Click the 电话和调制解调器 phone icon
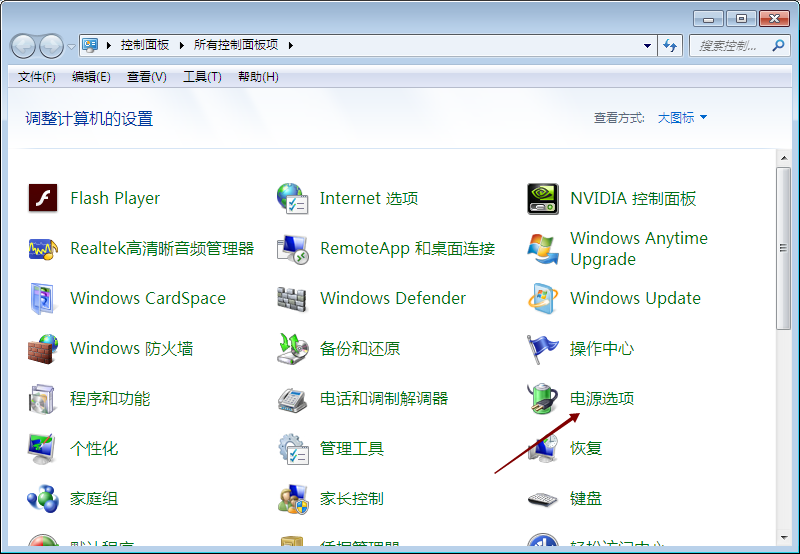800x554 pixels. 292,400
